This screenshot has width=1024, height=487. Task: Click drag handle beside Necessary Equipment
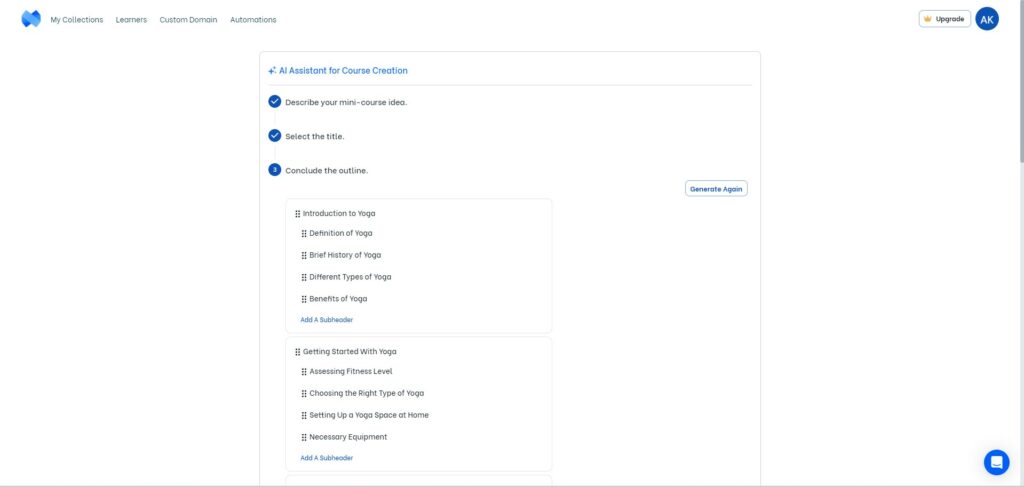coord(304,437)
